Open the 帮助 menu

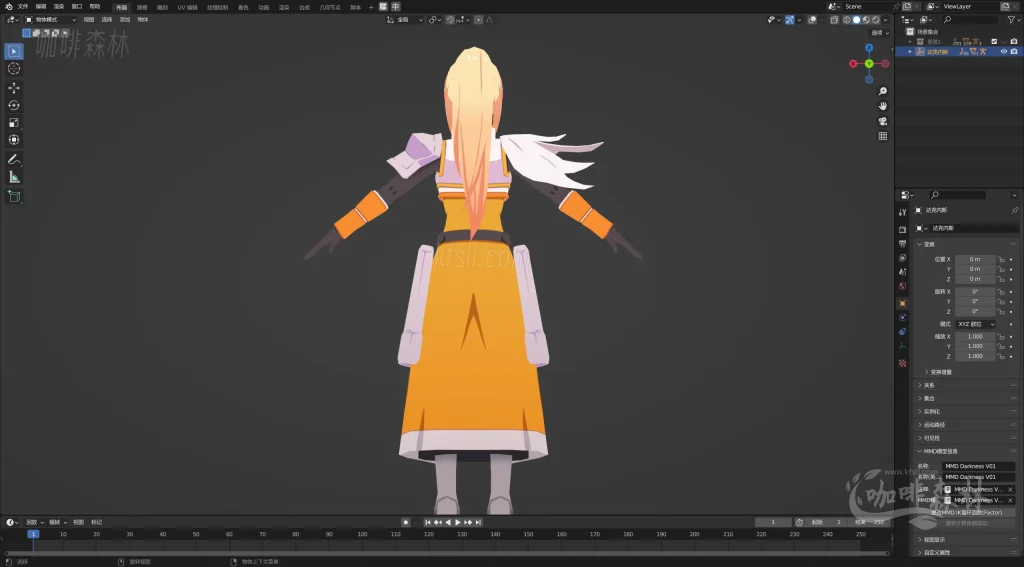(x=95, y=7)
